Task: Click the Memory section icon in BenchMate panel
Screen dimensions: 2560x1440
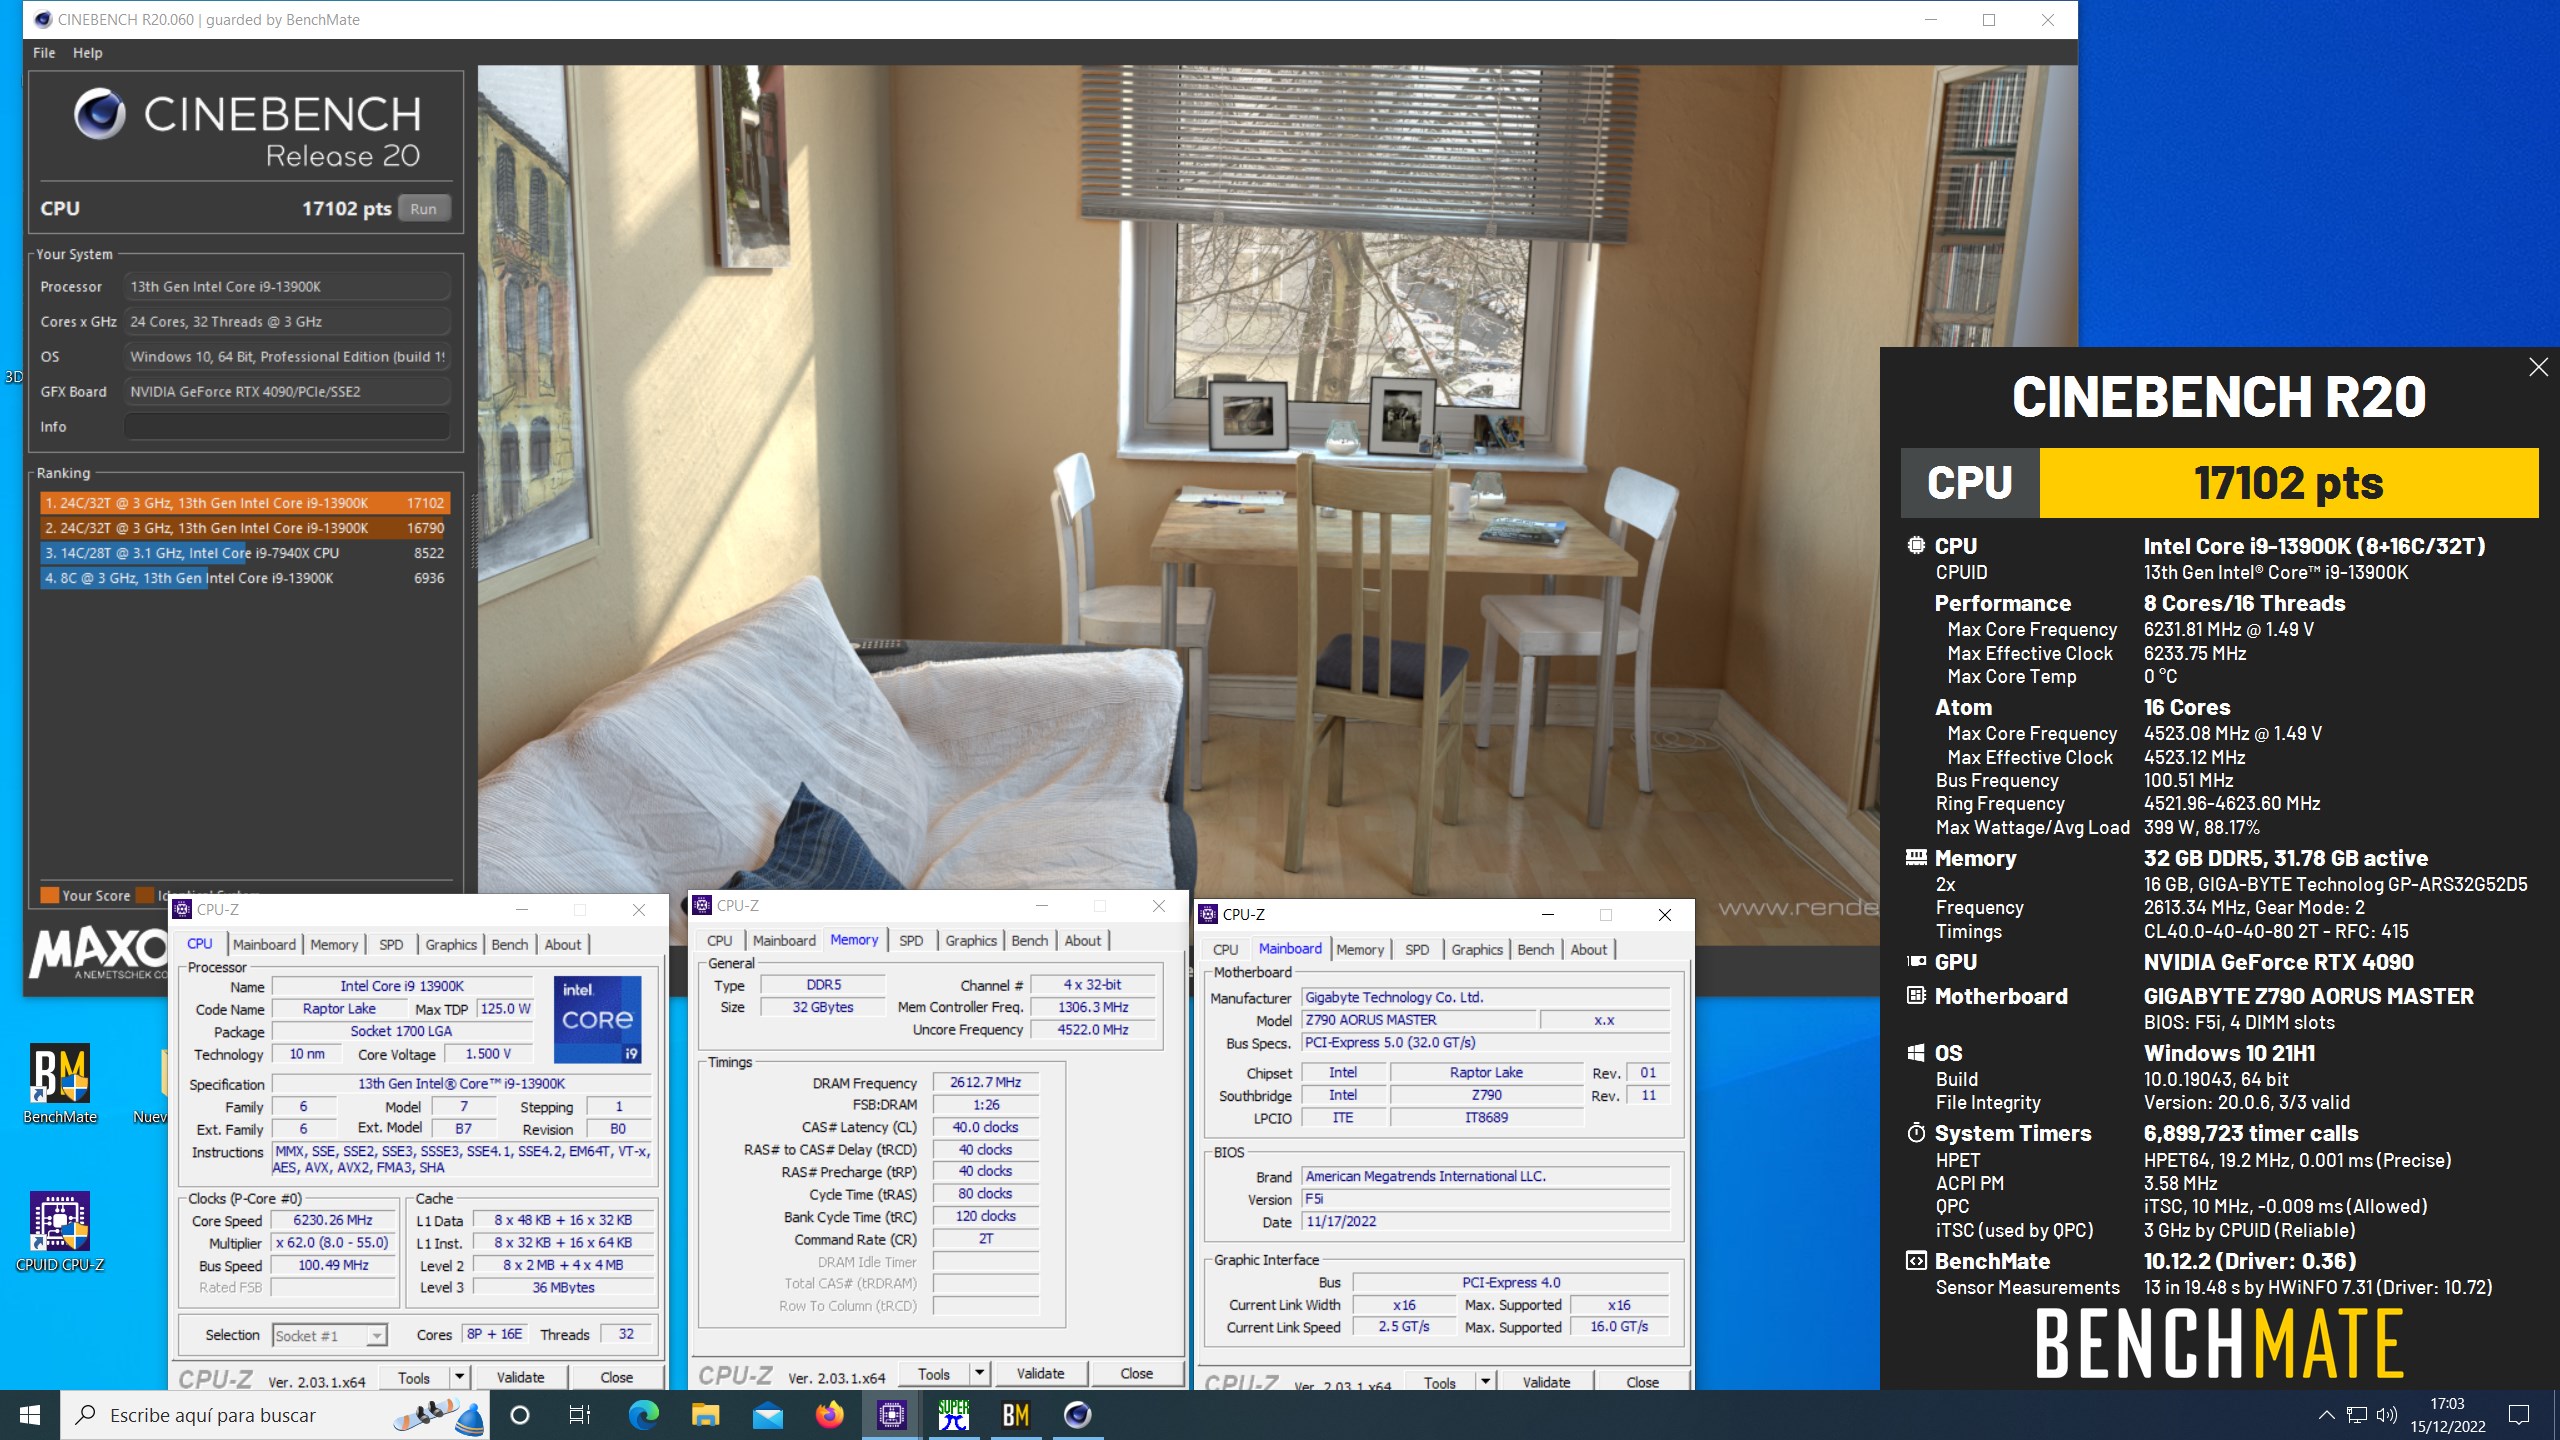Action: coord(1916,857)
